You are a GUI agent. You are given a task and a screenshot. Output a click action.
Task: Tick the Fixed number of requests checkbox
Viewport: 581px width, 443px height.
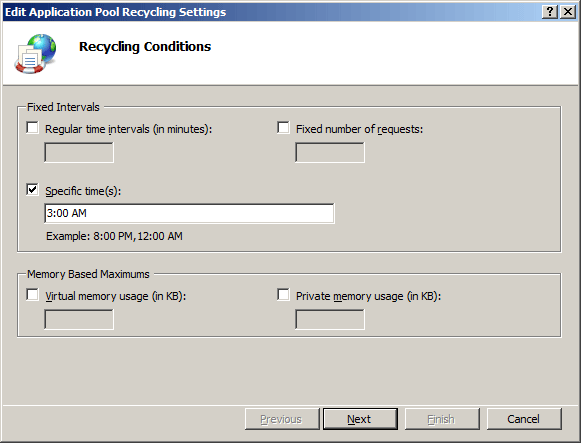[x=283, y=128]
